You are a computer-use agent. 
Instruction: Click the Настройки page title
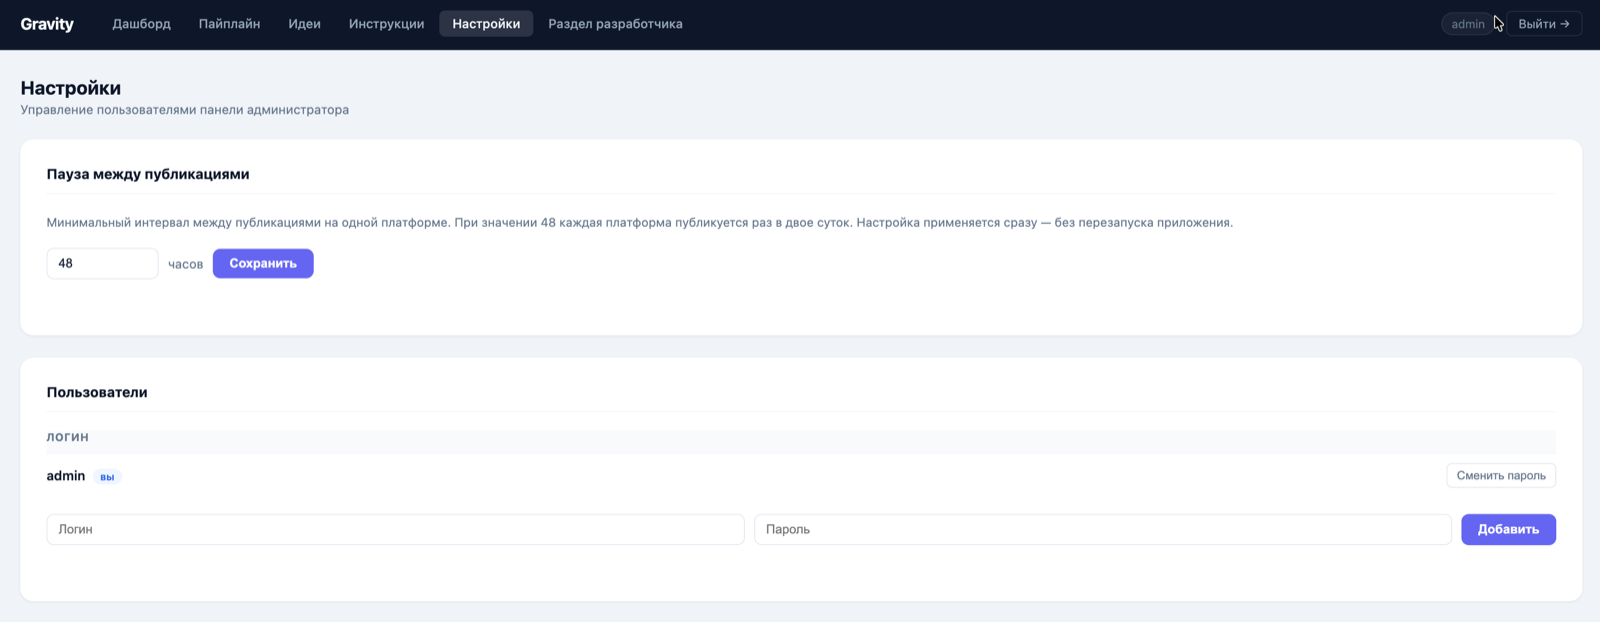point(71,88)
